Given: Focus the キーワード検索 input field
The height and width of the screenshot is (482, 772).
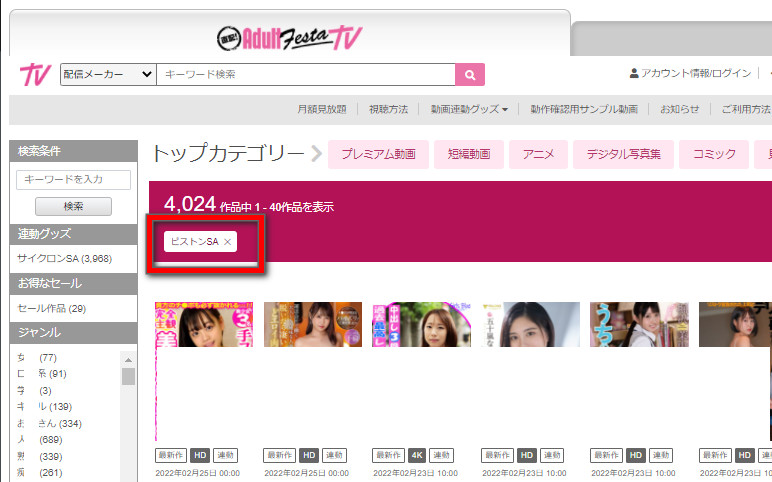Looking at the screenshot, I should [306, 74].
